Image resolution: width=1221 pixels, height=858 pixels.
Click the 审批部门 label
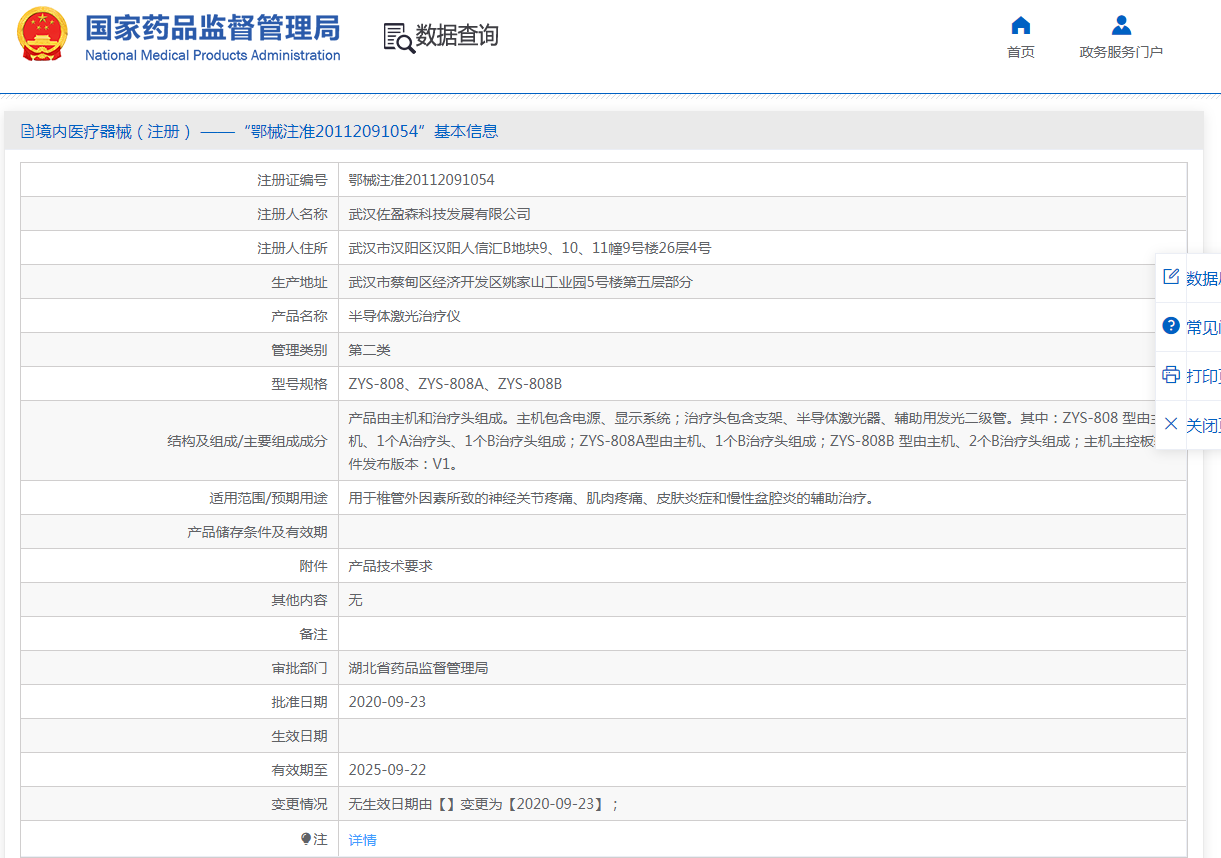(x=299, y=668)
